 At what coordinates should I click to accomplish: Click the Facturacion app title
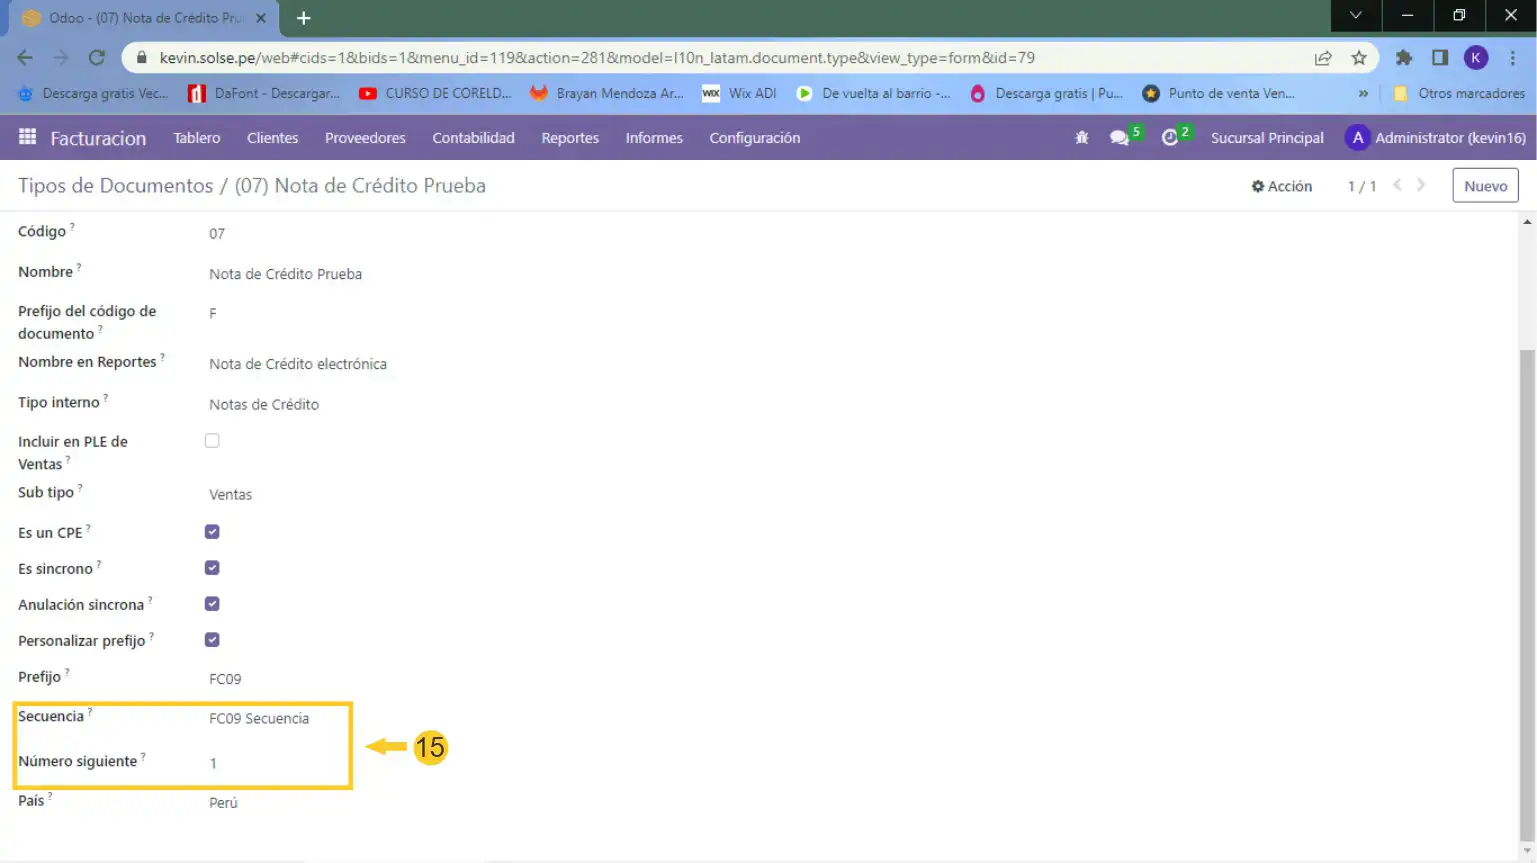[98, 138]
